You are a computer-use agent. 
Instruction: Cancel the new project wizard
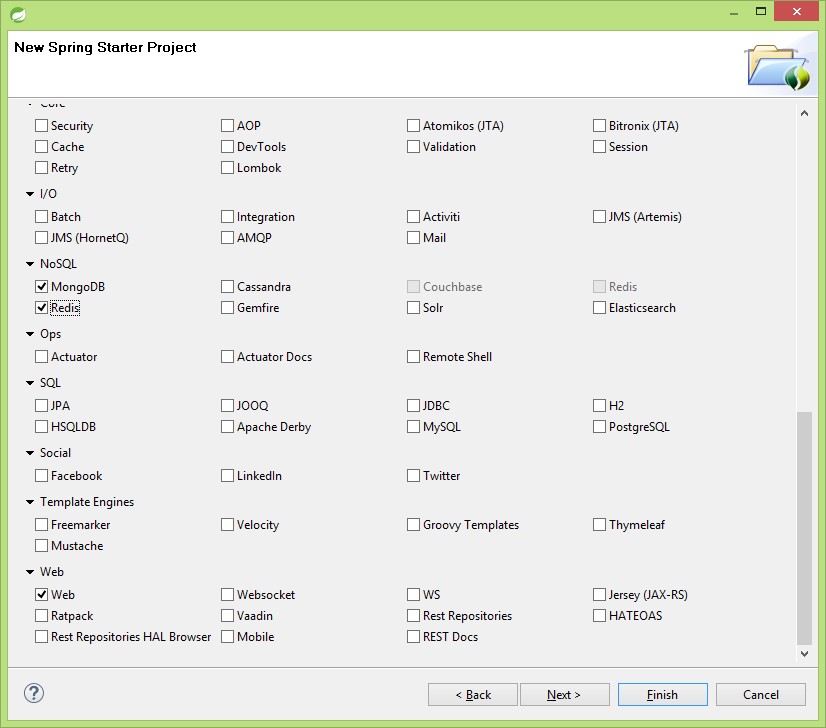(760, 695)
